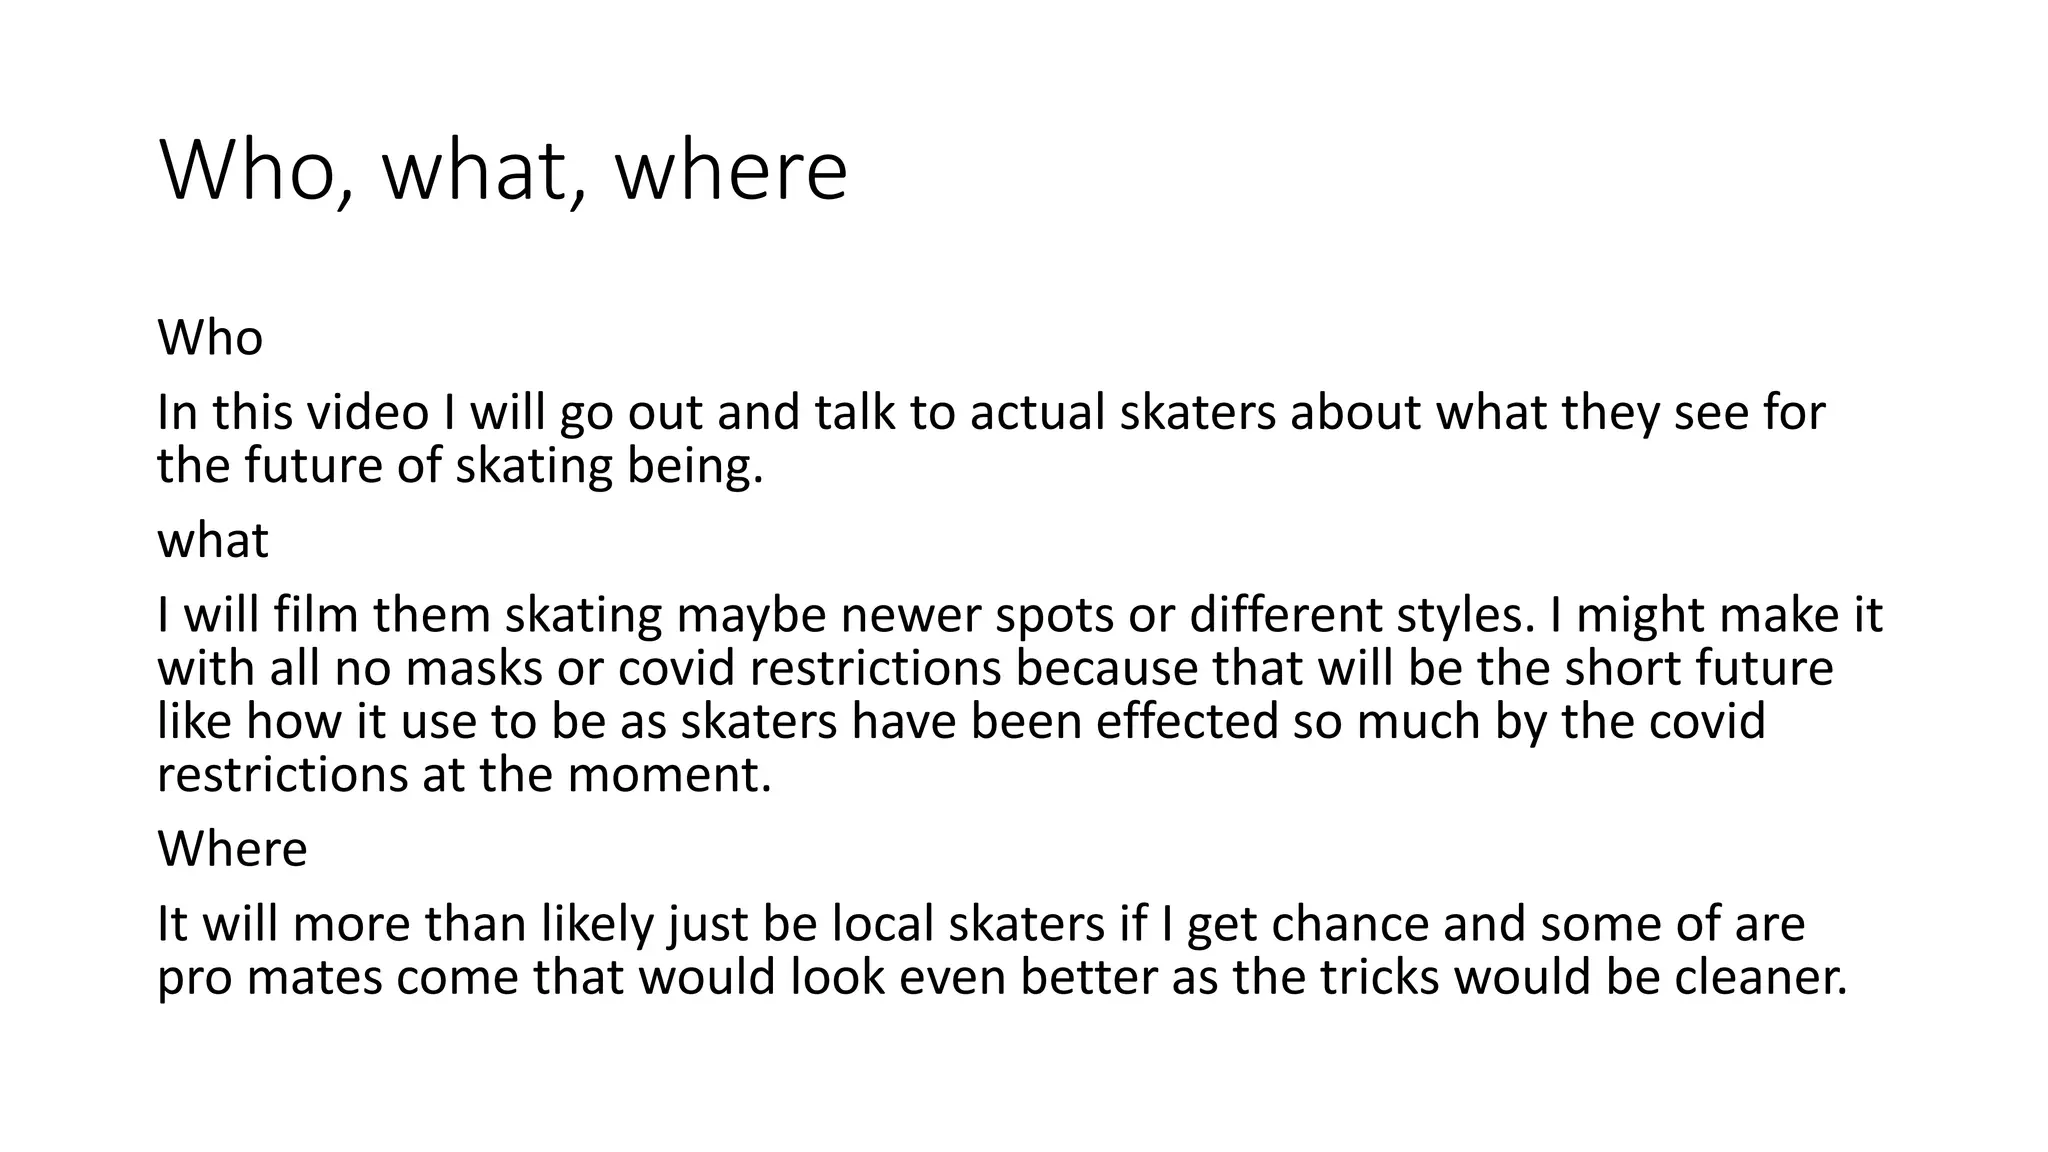Click the paragraph starting 'In this video'
The width and height of the screenshot is (2048, 1152).
(x=991, y=439)
